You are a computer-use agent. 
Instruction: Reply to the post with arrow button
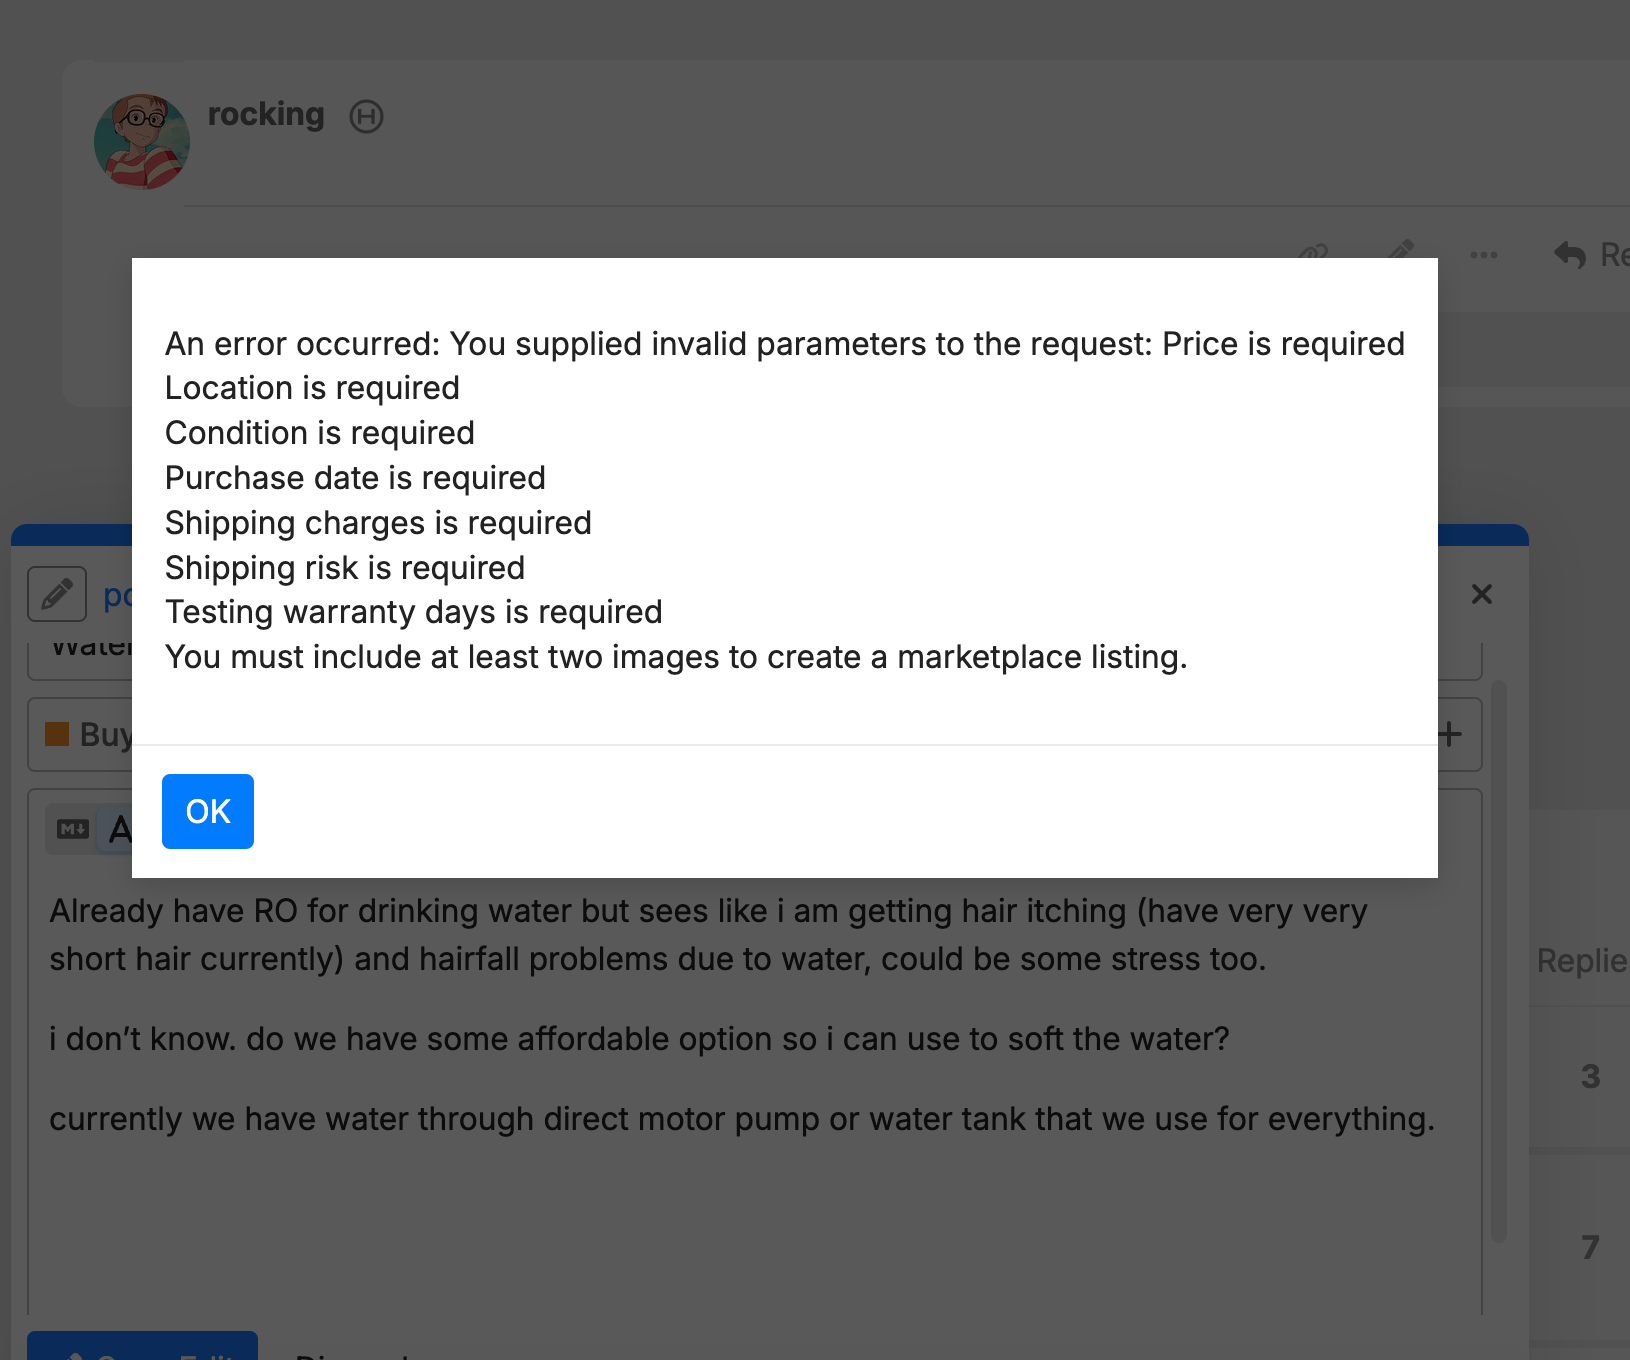[1592, 255]
